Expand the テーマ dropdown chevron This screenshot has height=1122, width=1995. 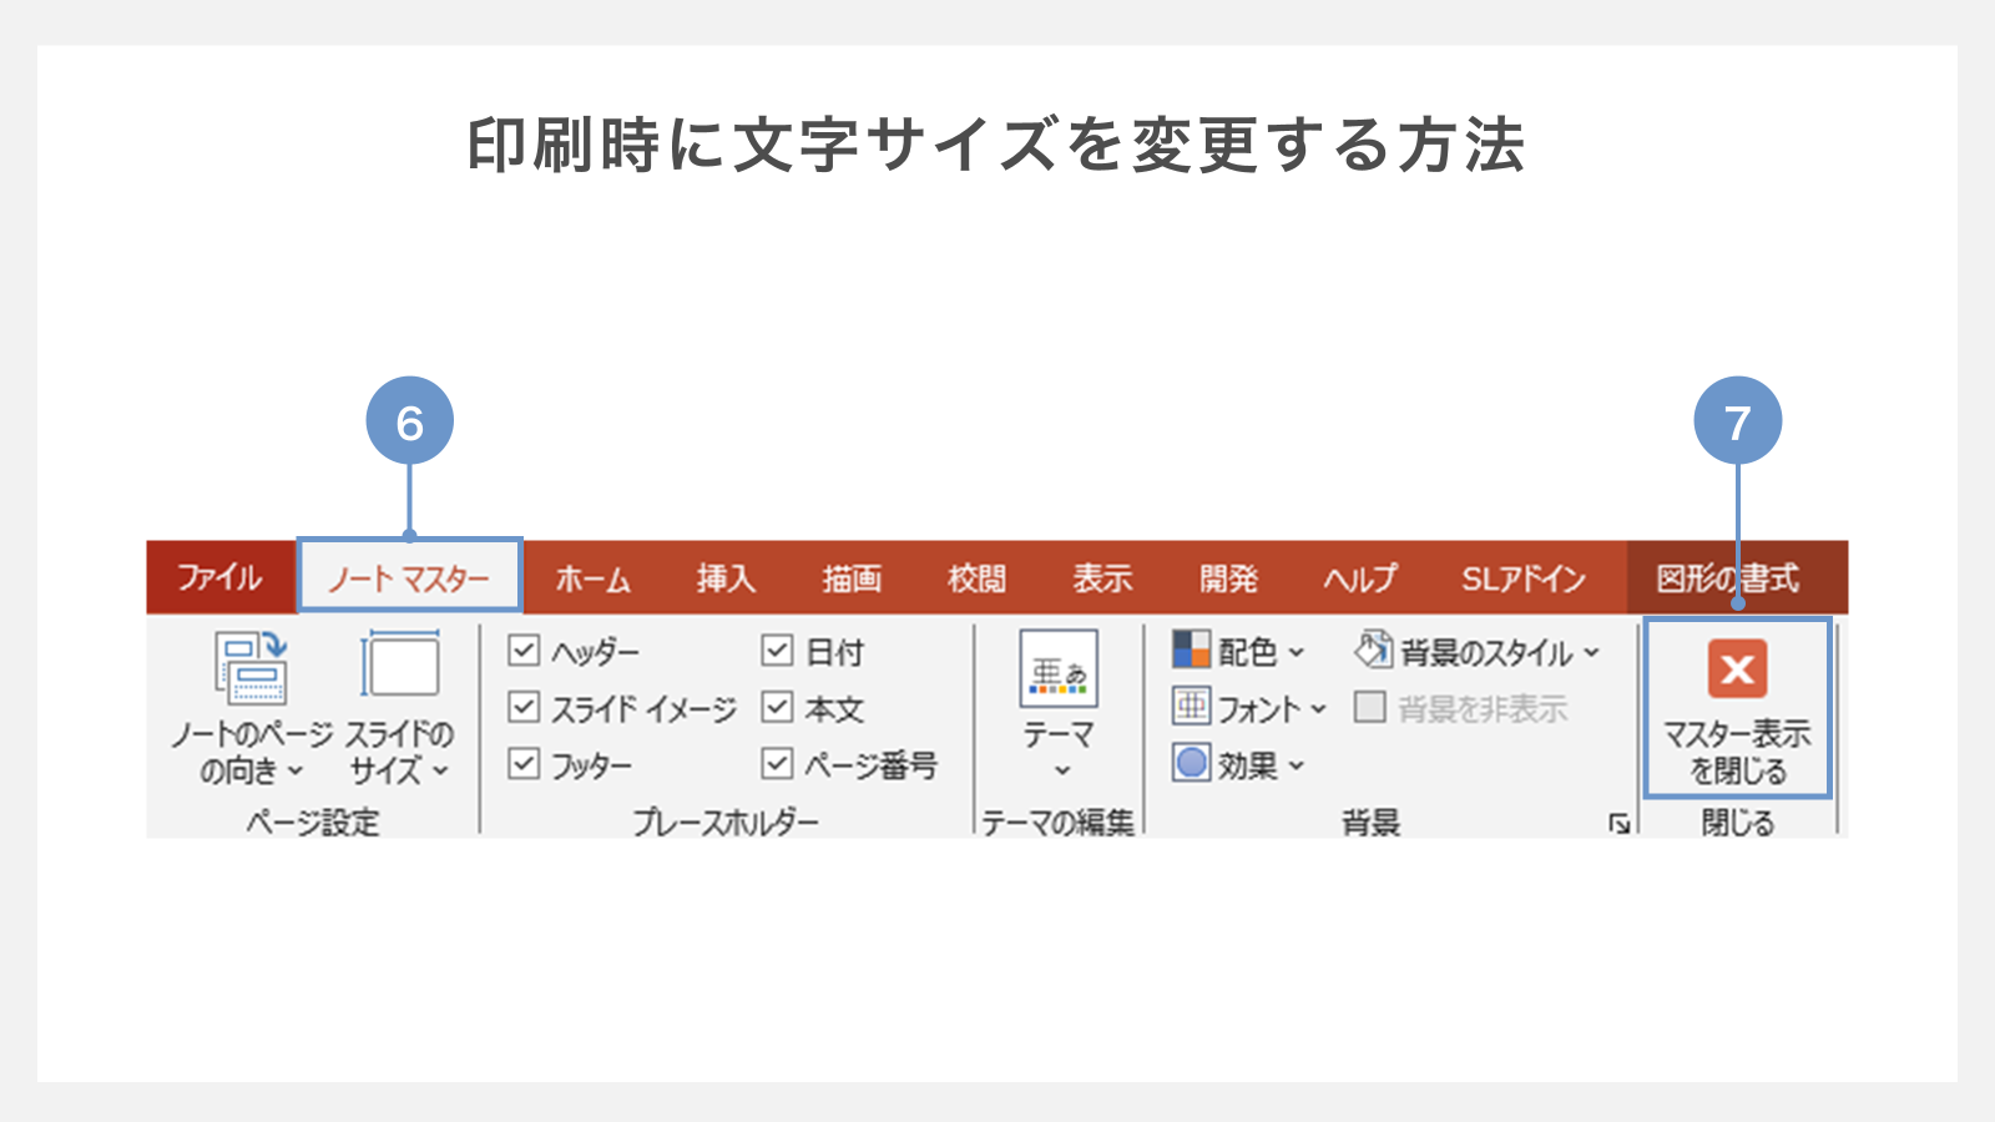tap(1062, 771)
